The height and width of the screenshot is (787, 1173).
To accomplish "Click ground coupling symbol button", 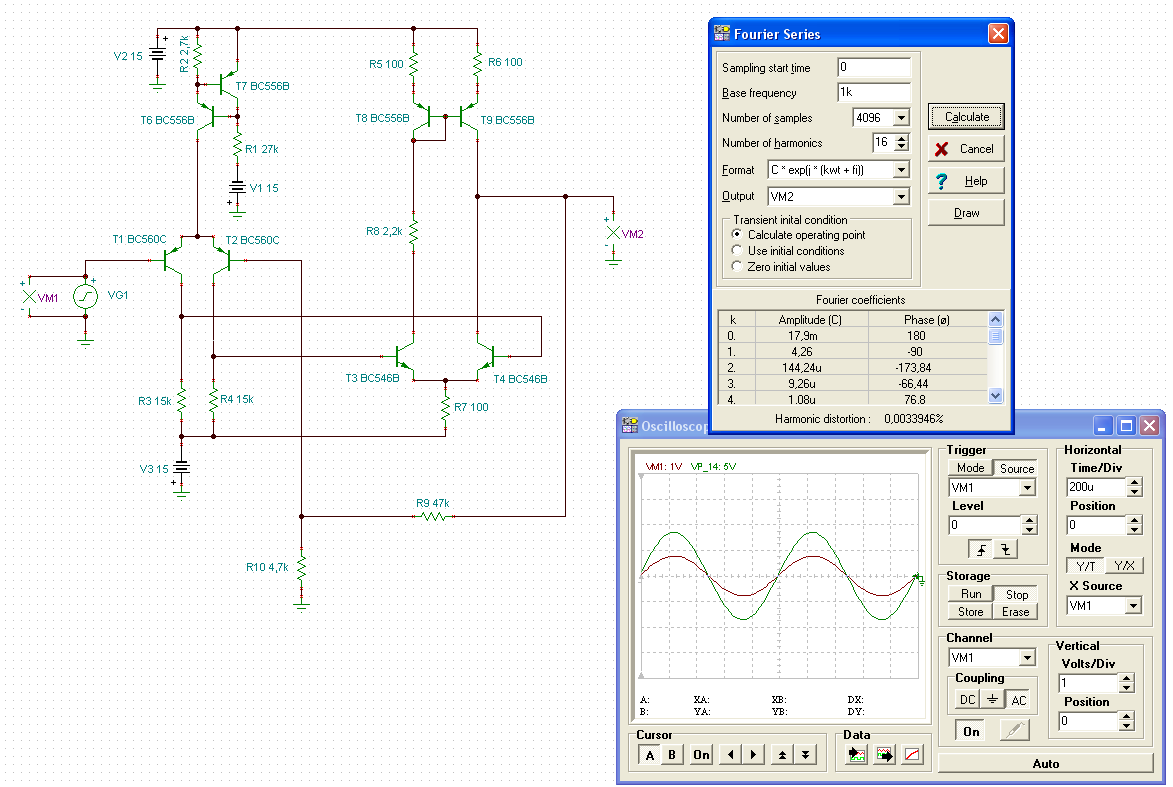I will tap(992, 701).
